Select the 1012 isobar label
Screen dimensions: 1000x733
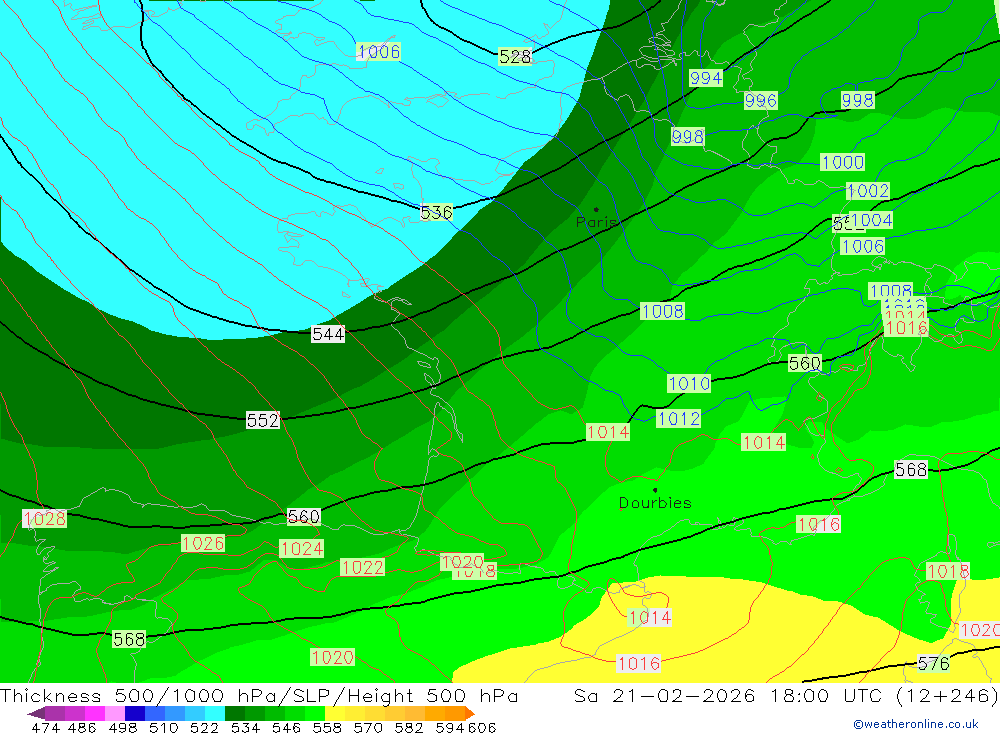[x=679, y=419]
